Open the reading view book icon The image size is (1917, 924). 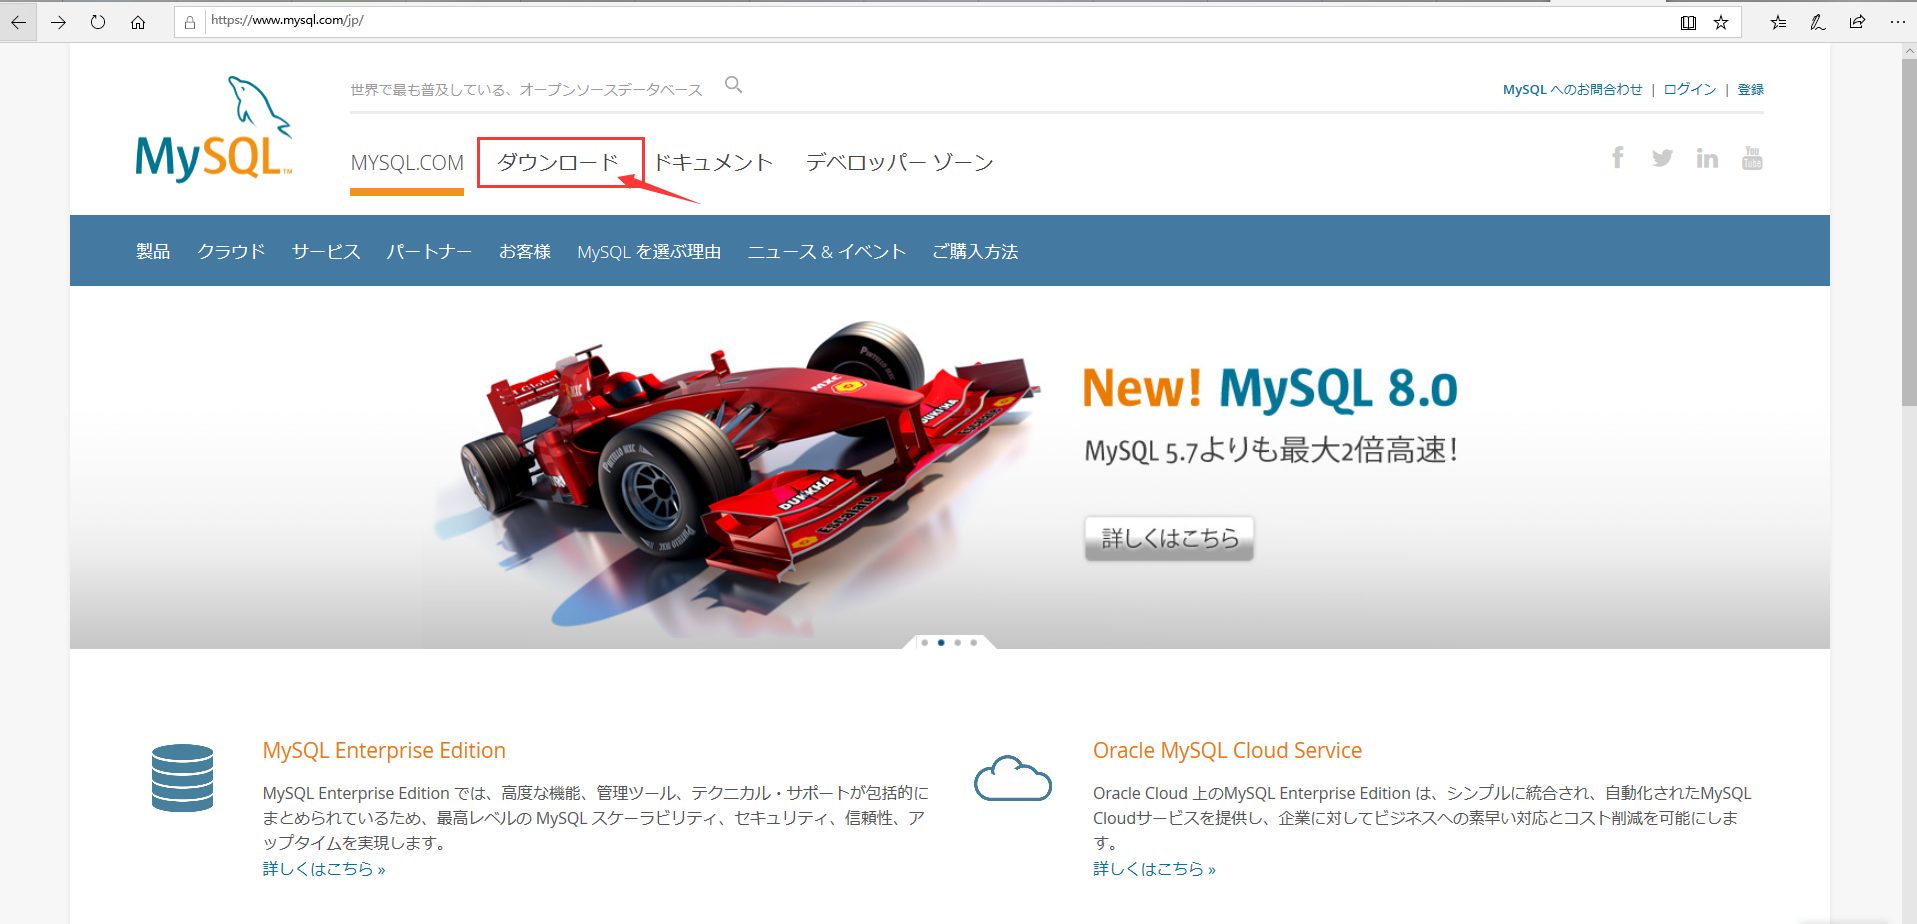click(1688, 22)
